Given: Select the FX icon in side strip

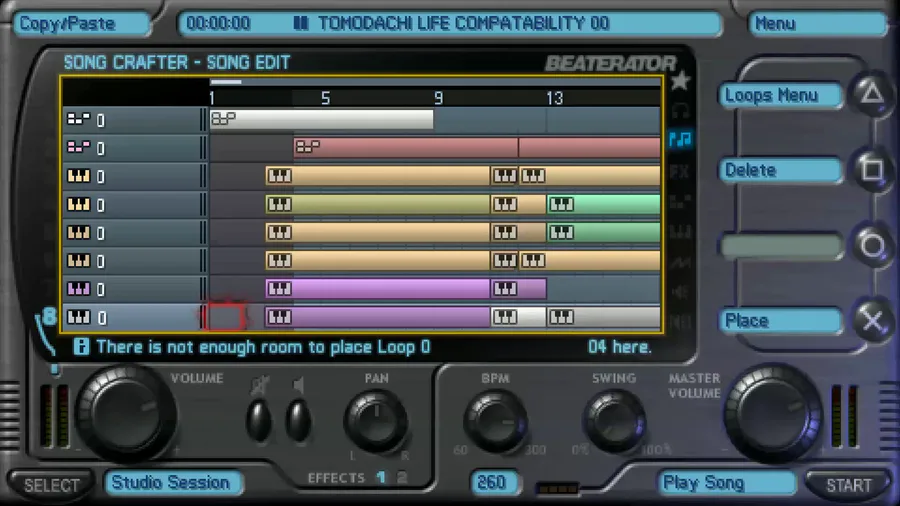Looking at the screenshot, I should click(x=680, y=171).
